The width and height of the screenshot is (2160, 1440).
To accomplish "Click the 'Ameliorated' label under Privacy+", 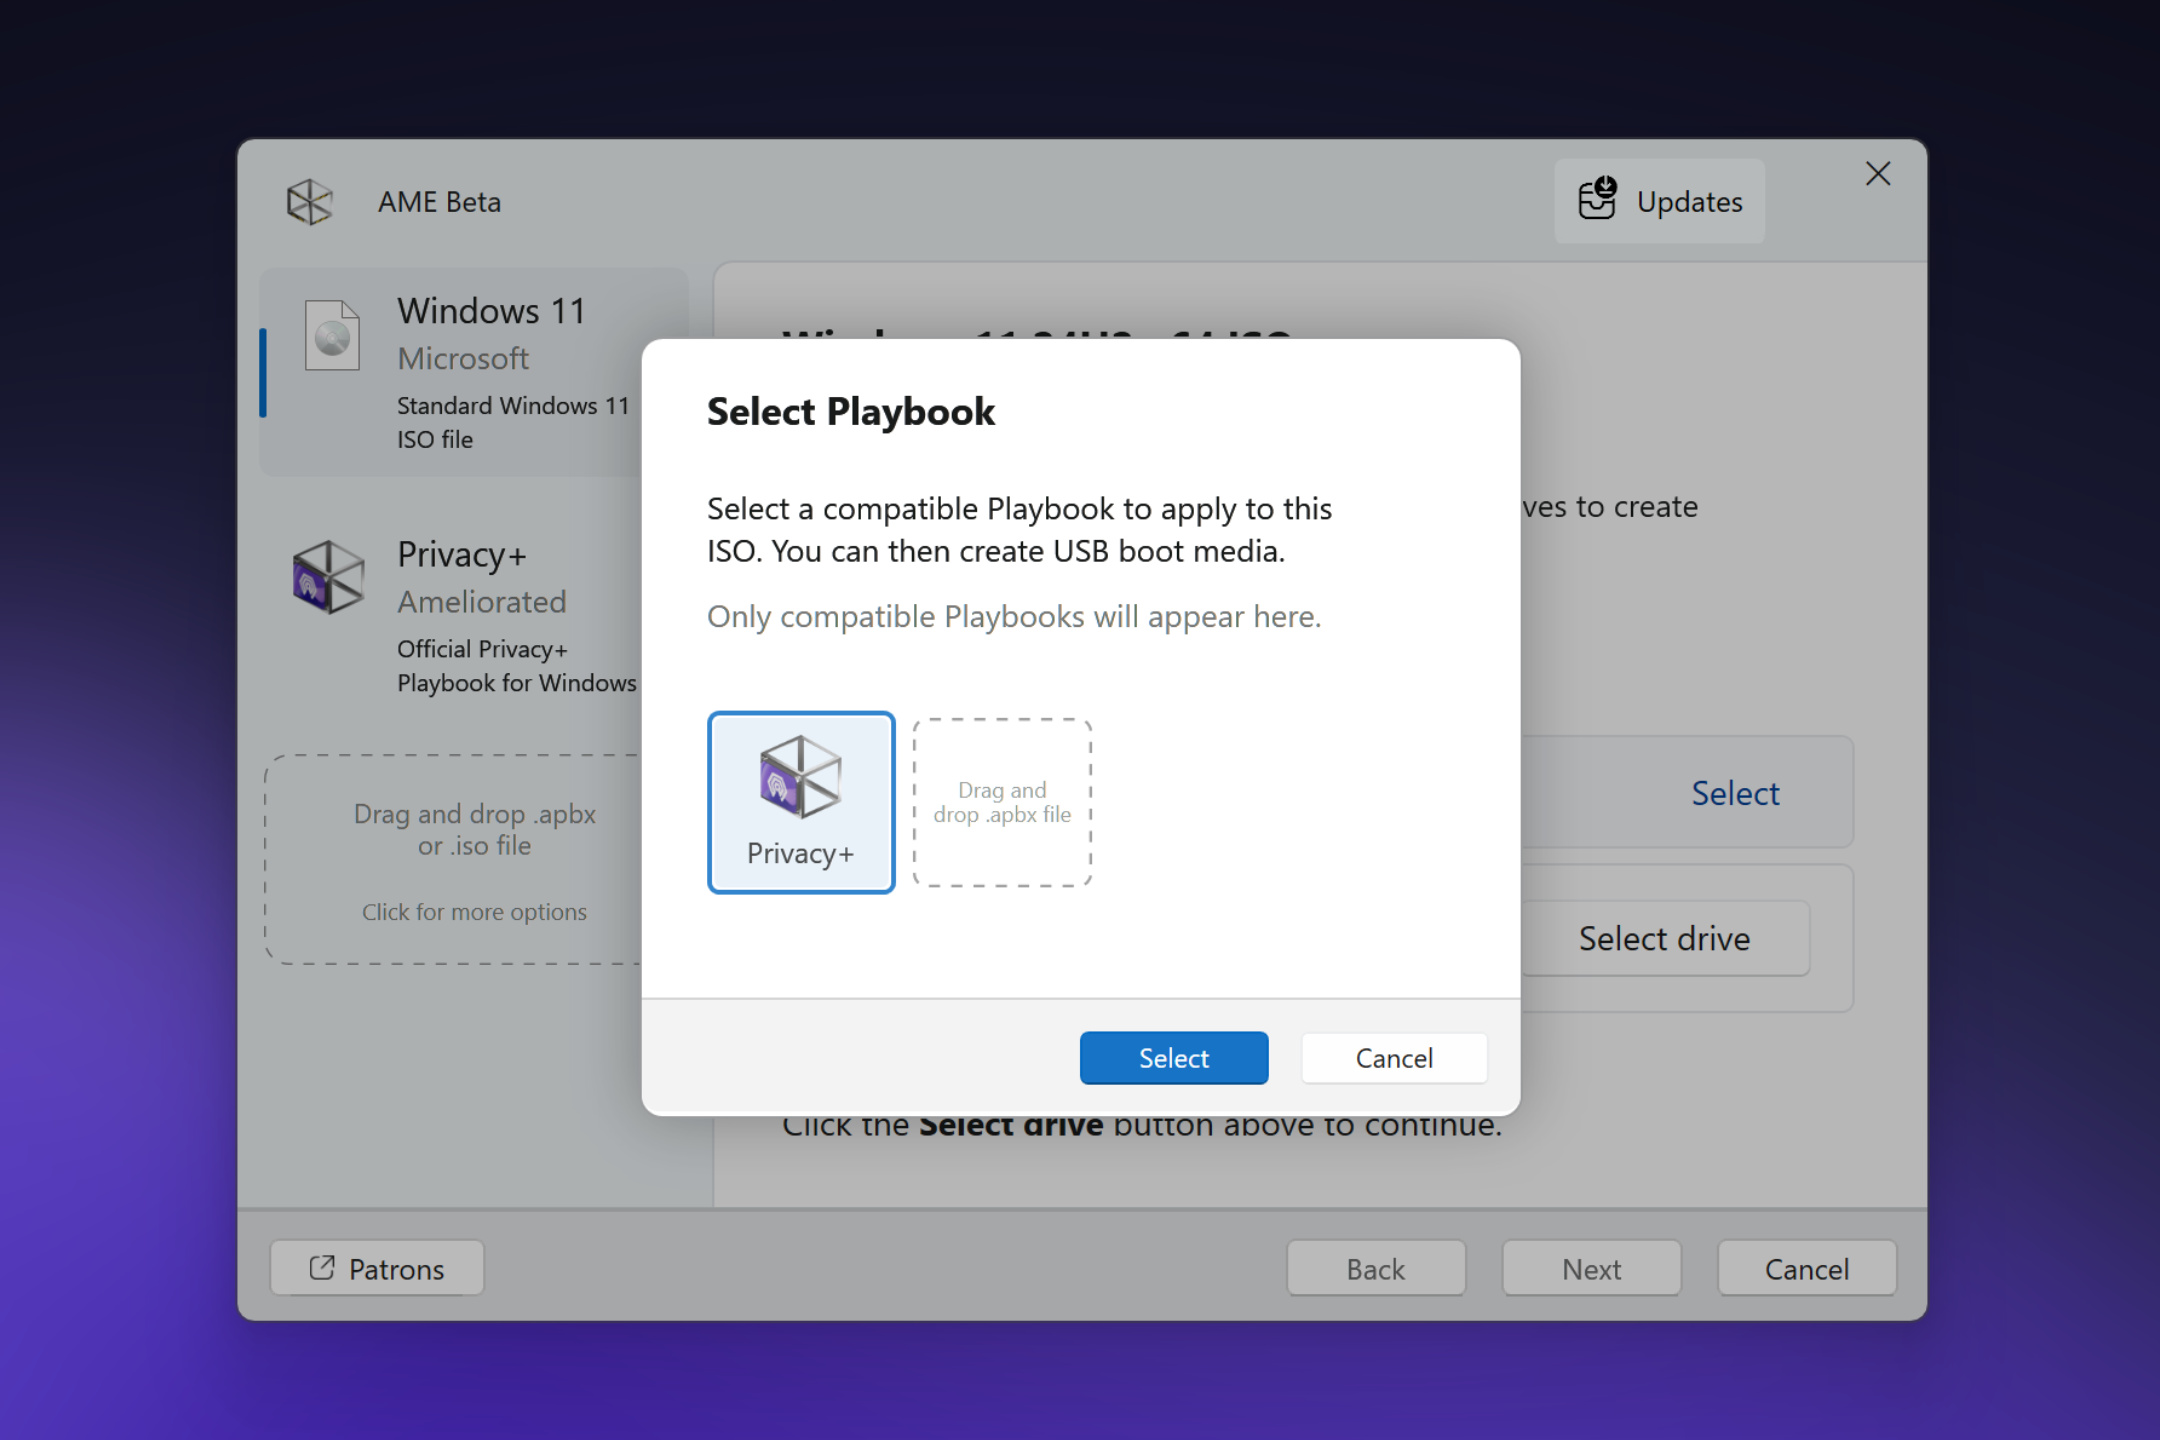I will click(482, 602).
